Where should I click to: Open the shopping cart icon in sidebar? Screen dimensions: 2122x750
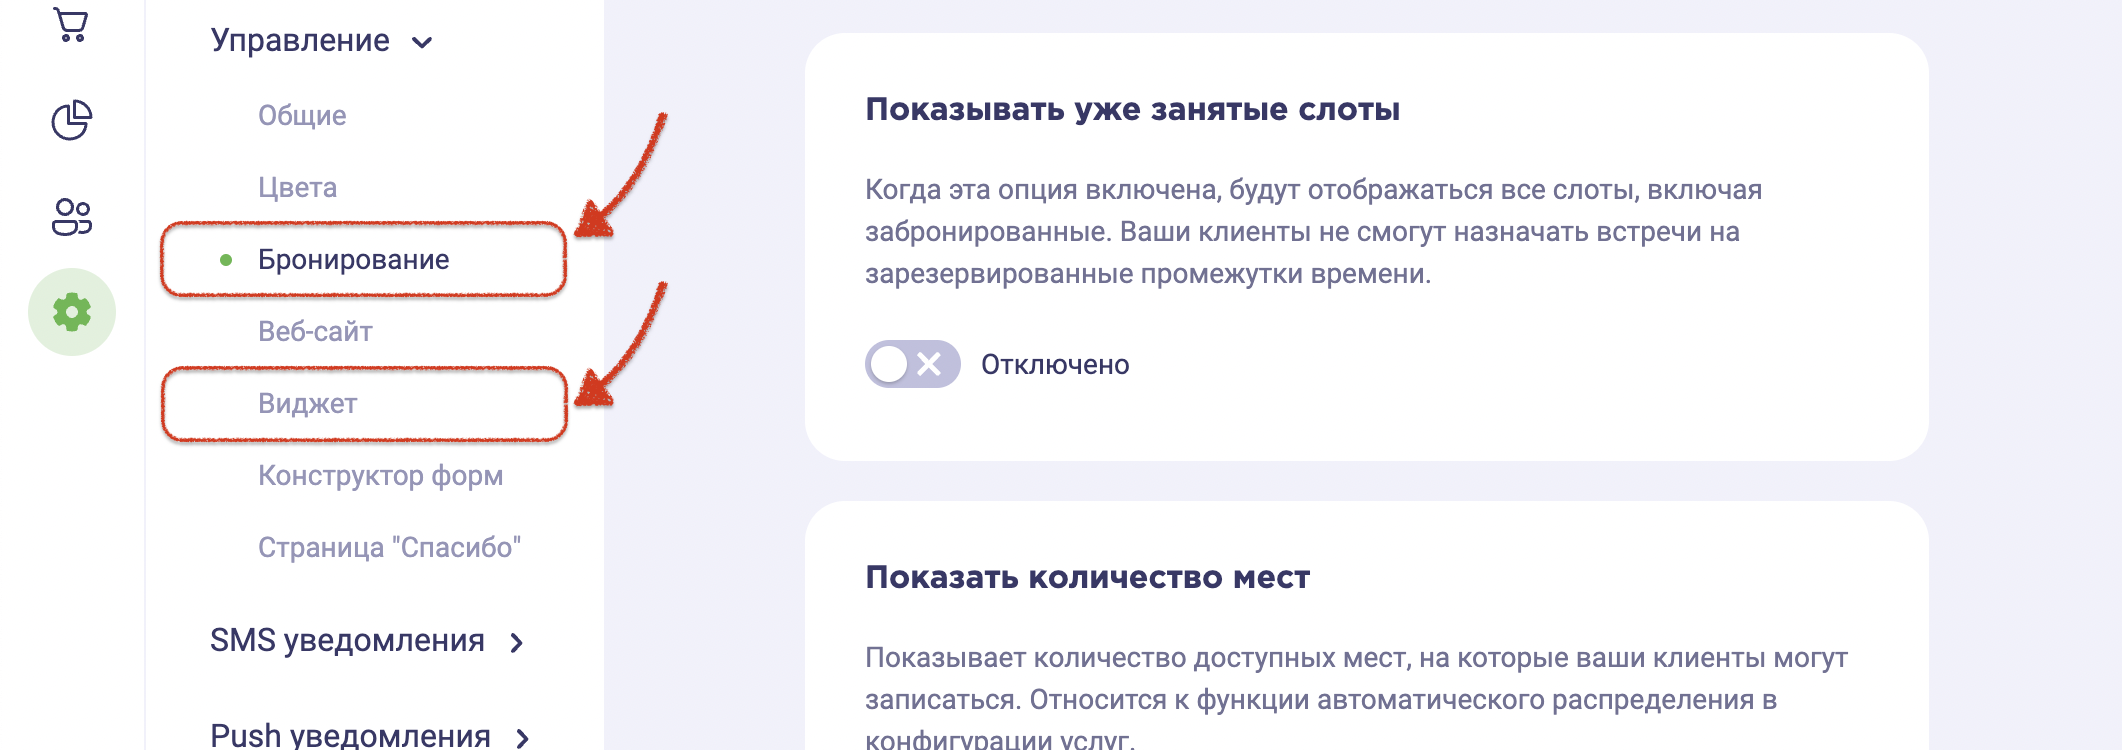pos(71,24)
